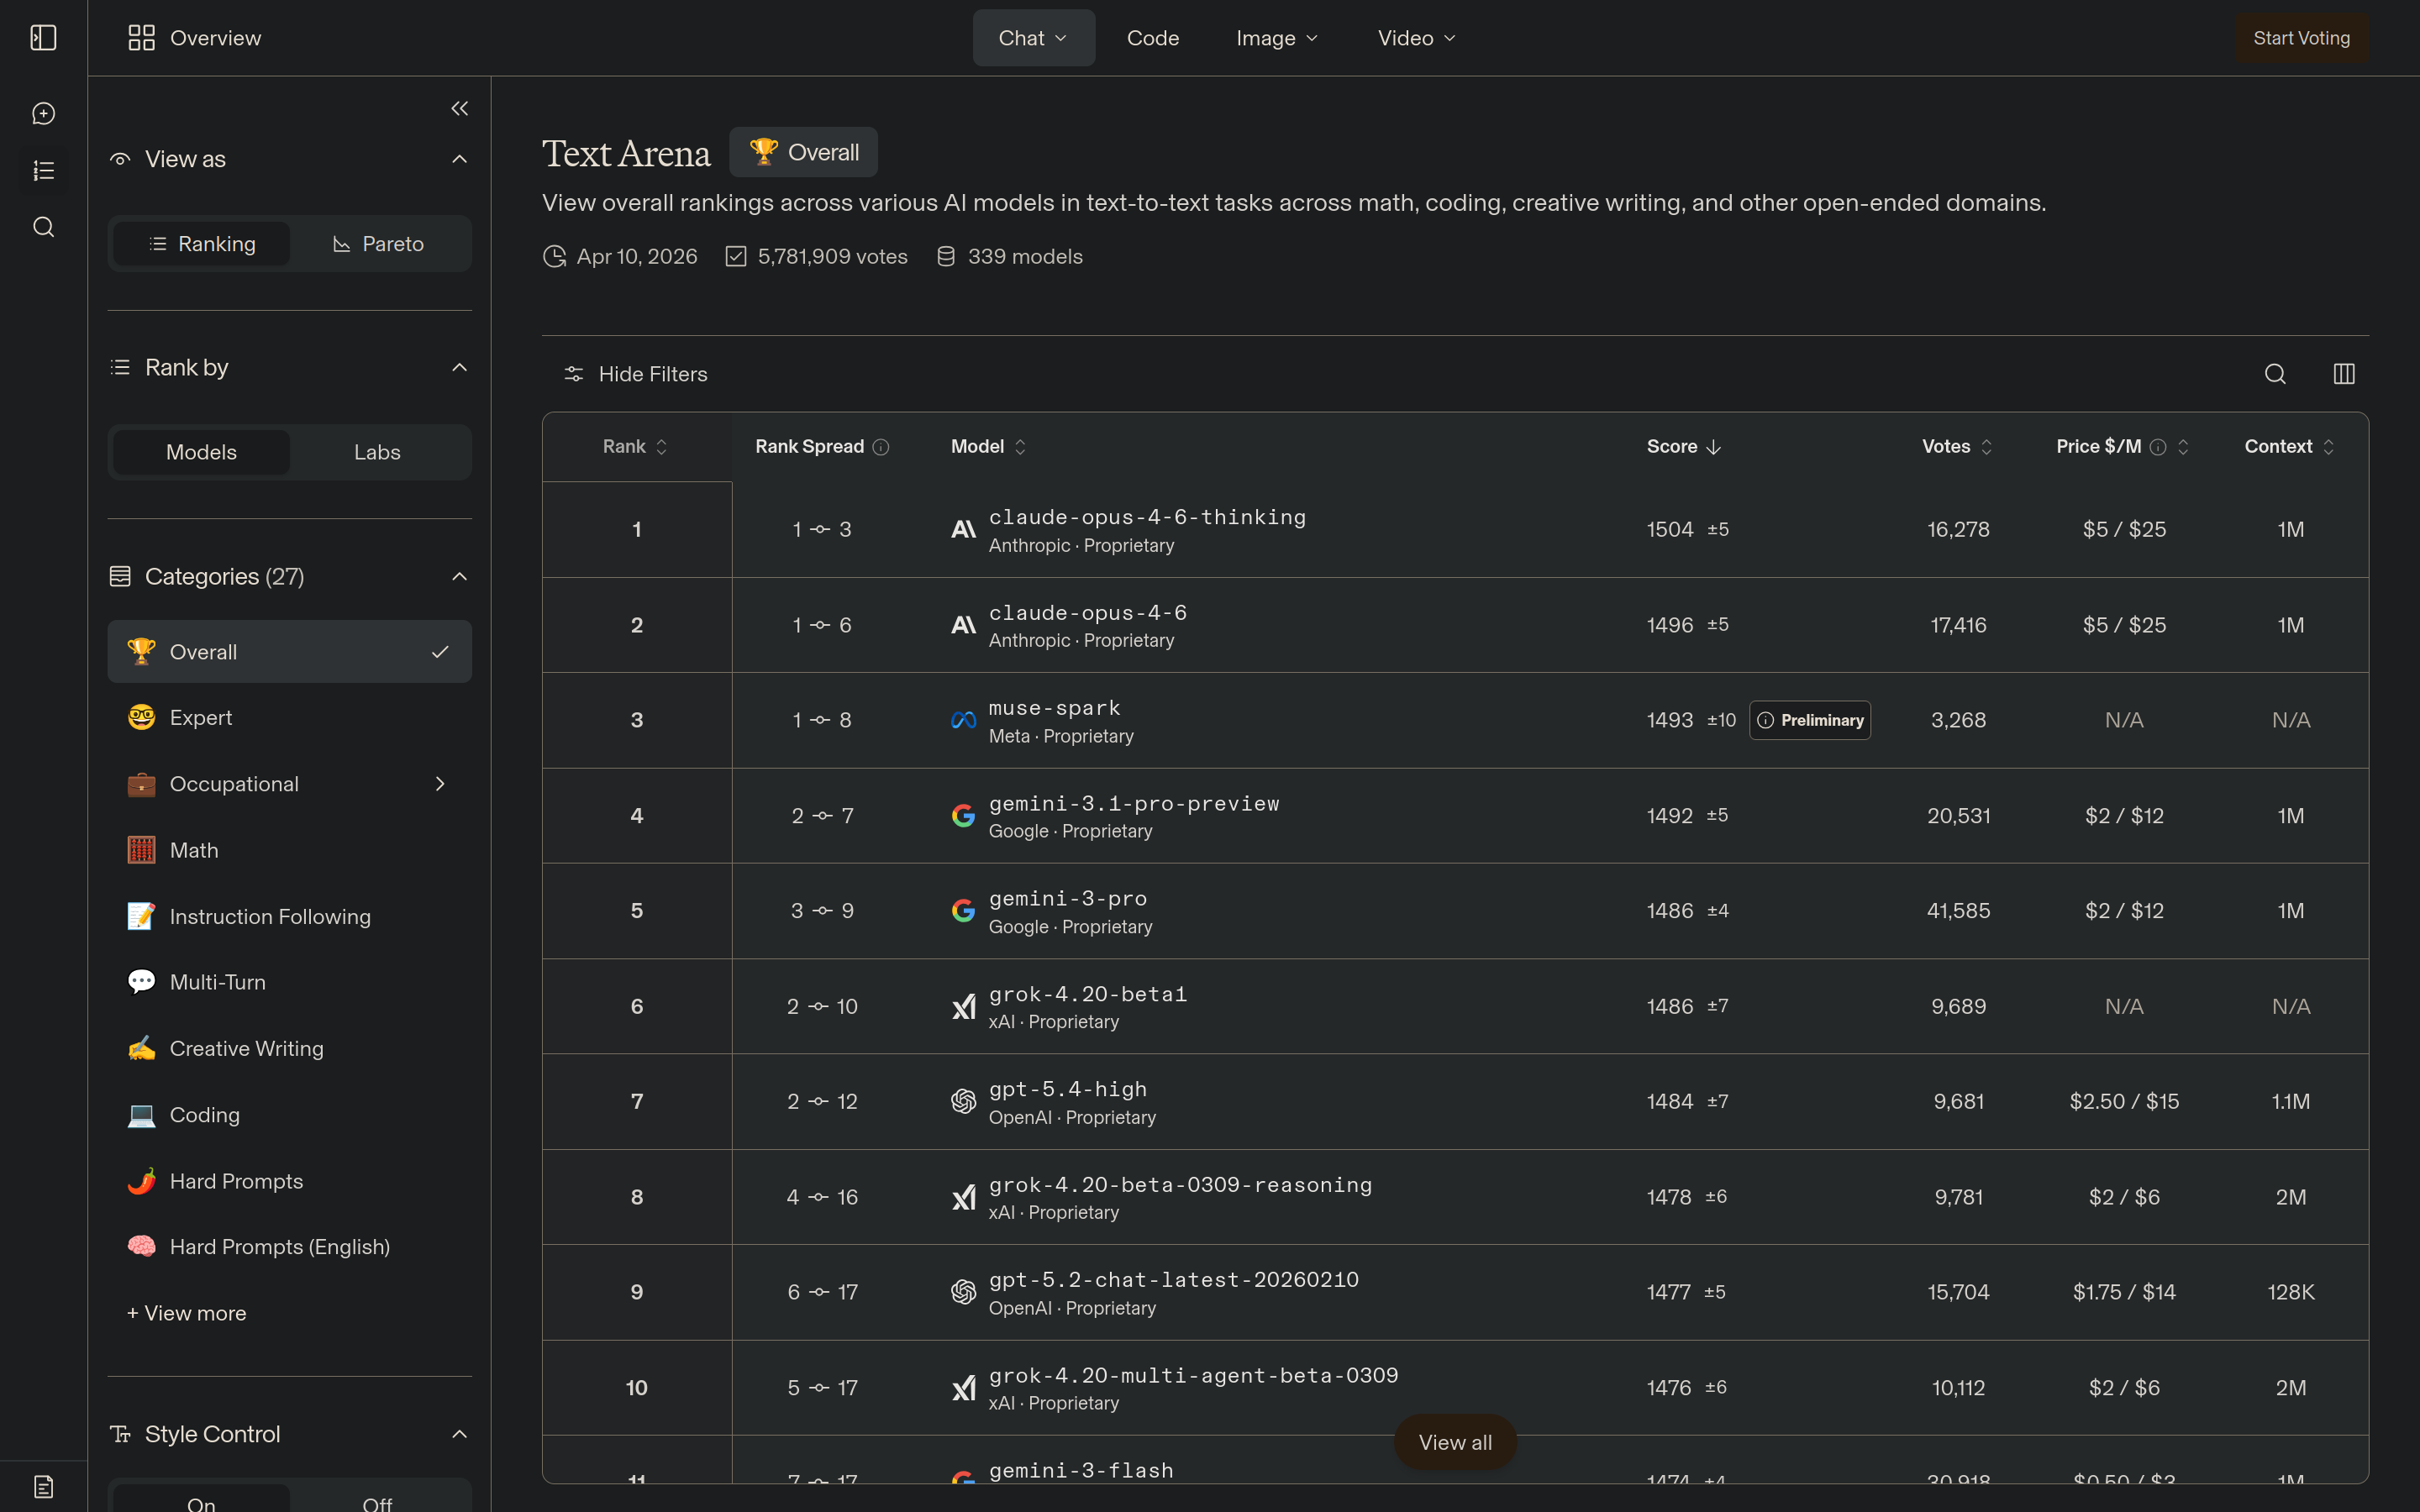Open column visibility settings icon
This screenshot has height=1512, width=2420.
[x=2344, y=374]
